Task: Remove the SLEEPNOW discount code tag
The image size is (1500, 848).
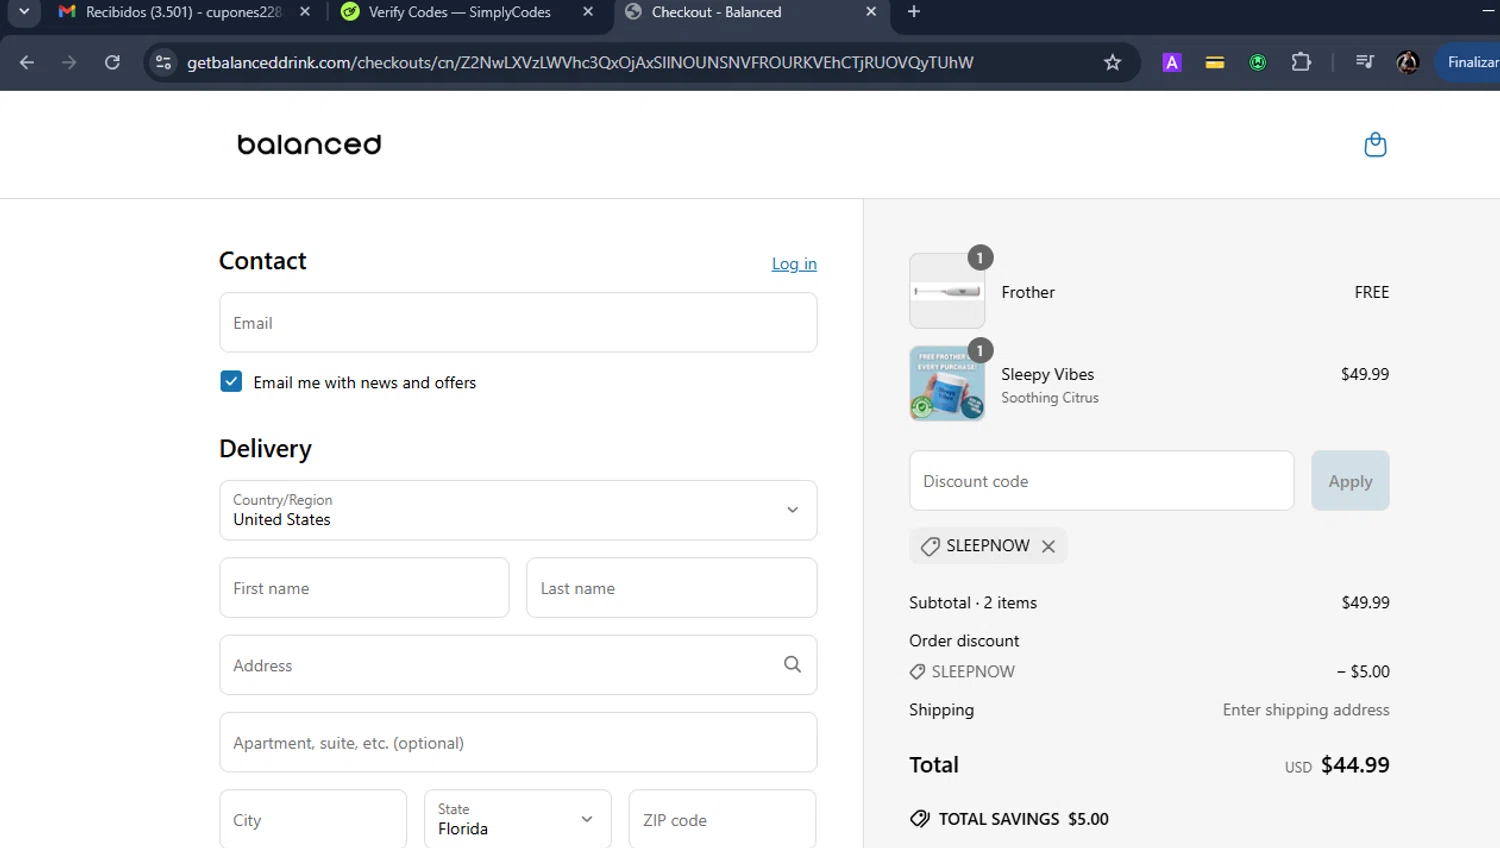Action: click(x=1048, y=546)
